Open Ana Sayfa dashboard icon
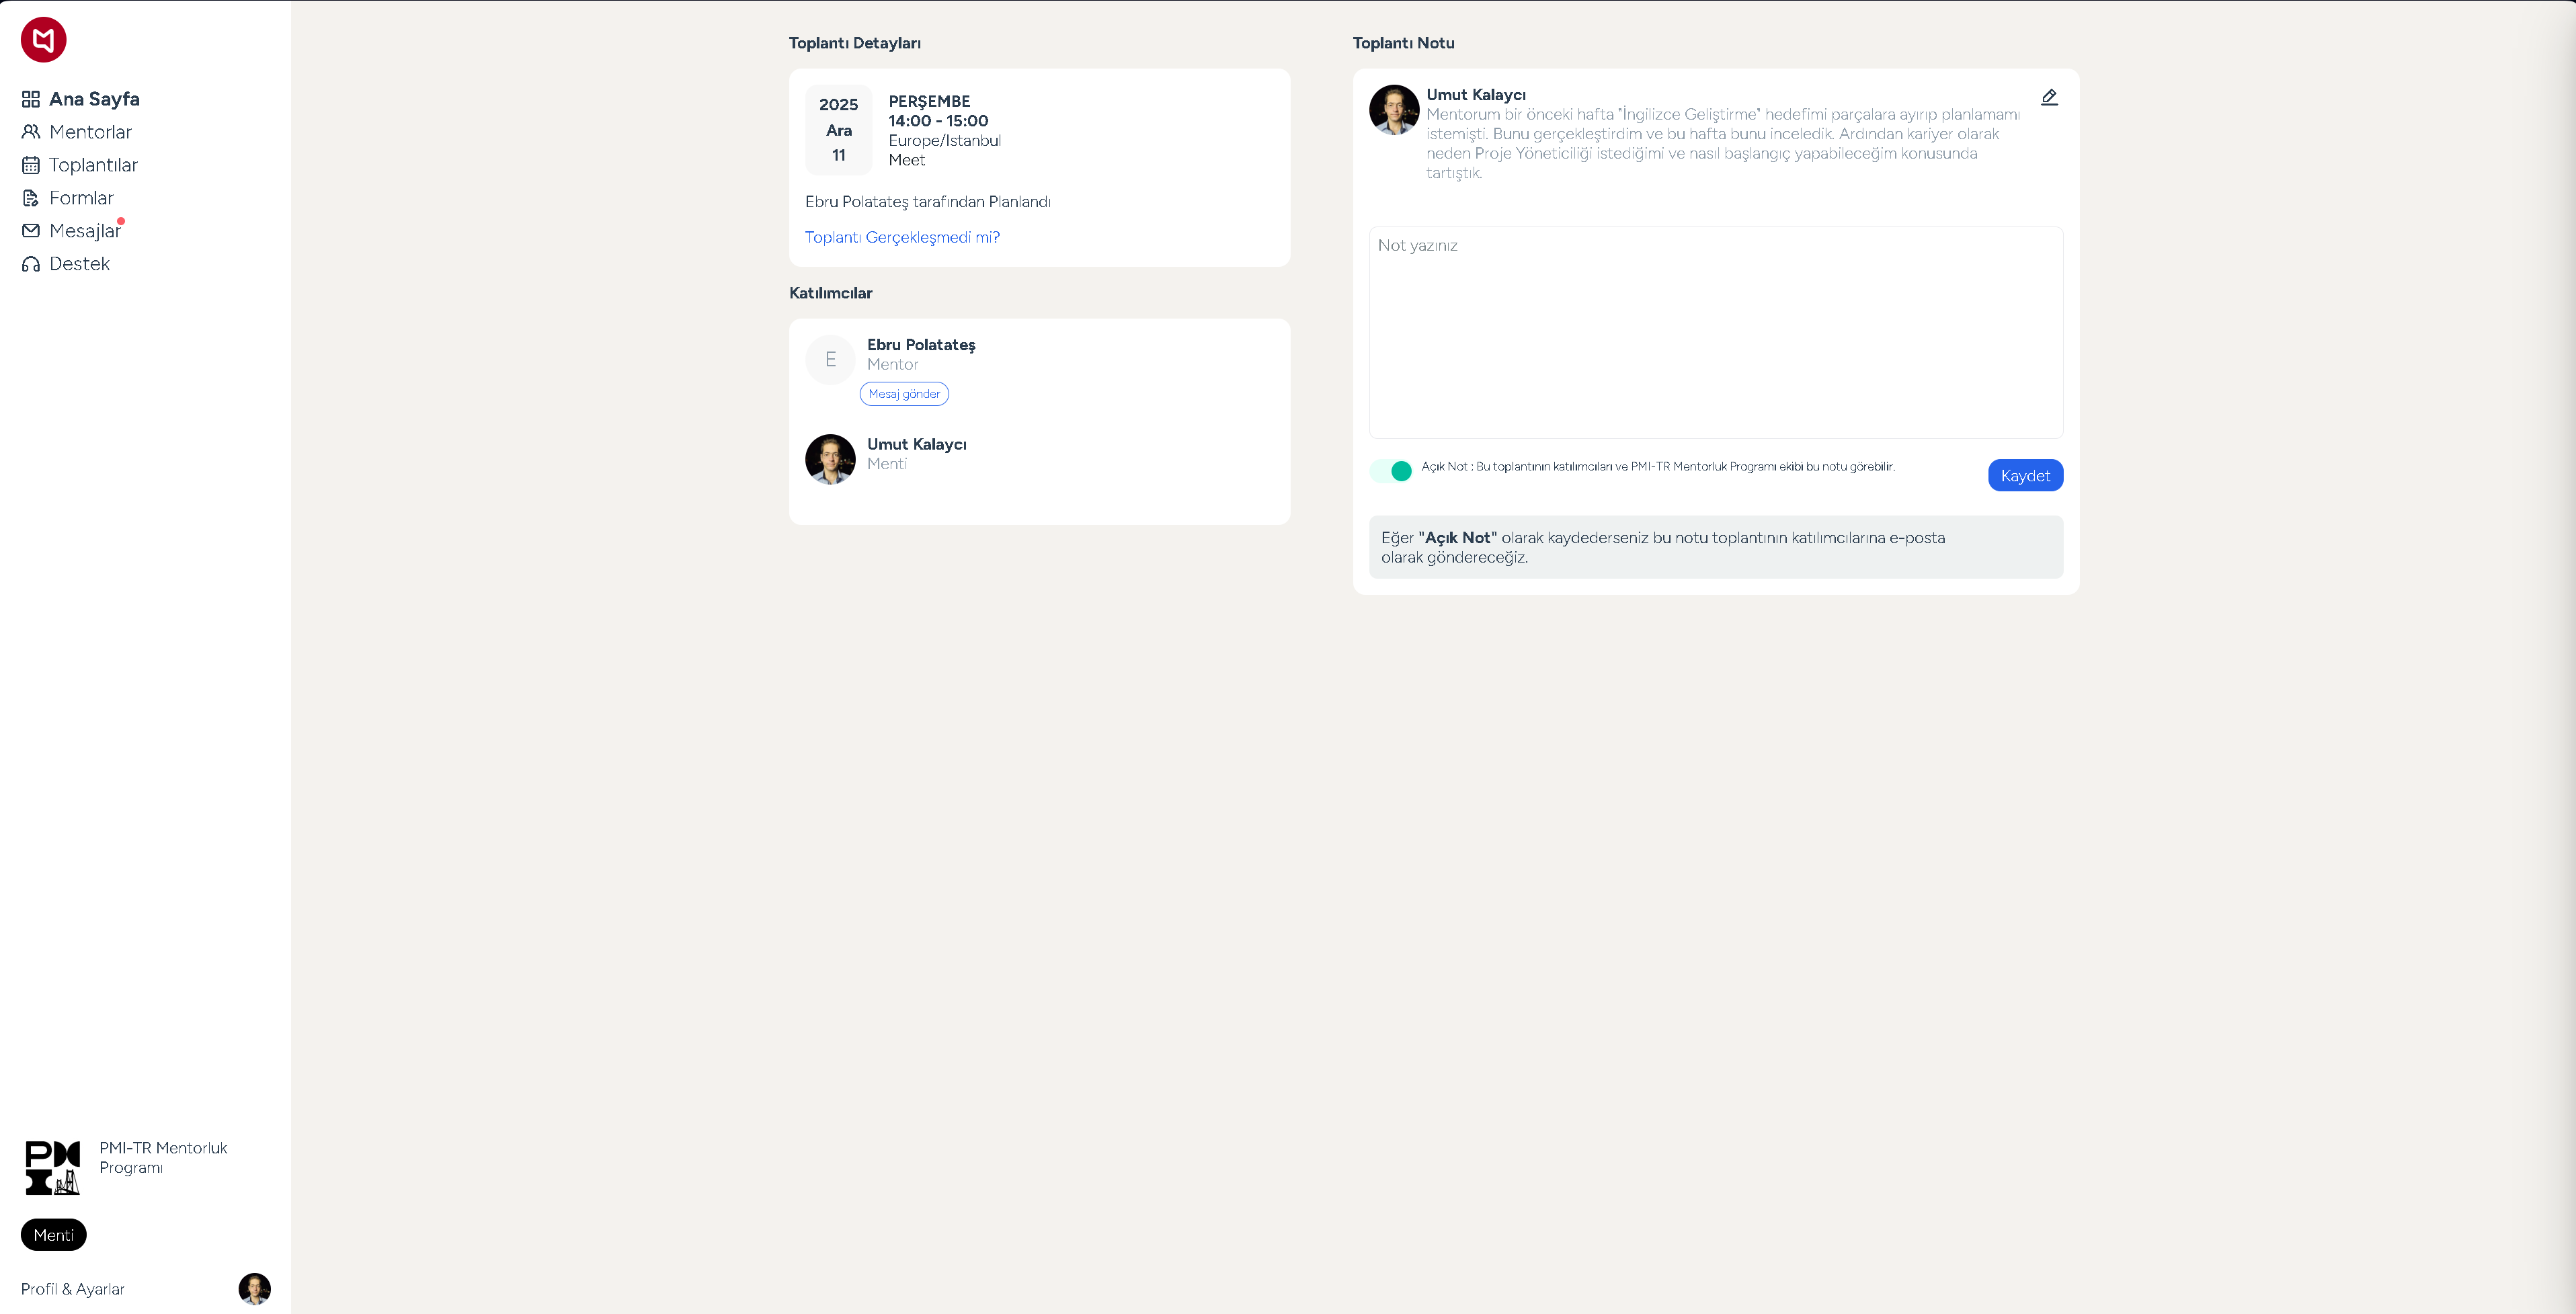The width and height of the screenshot is (2576, 1314). click(x=31, y=99)
